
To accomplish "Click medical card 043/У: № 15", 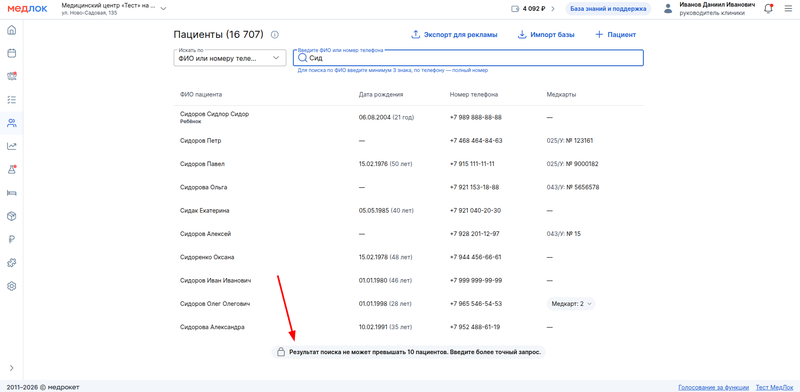I will click(x=563, y=234).
